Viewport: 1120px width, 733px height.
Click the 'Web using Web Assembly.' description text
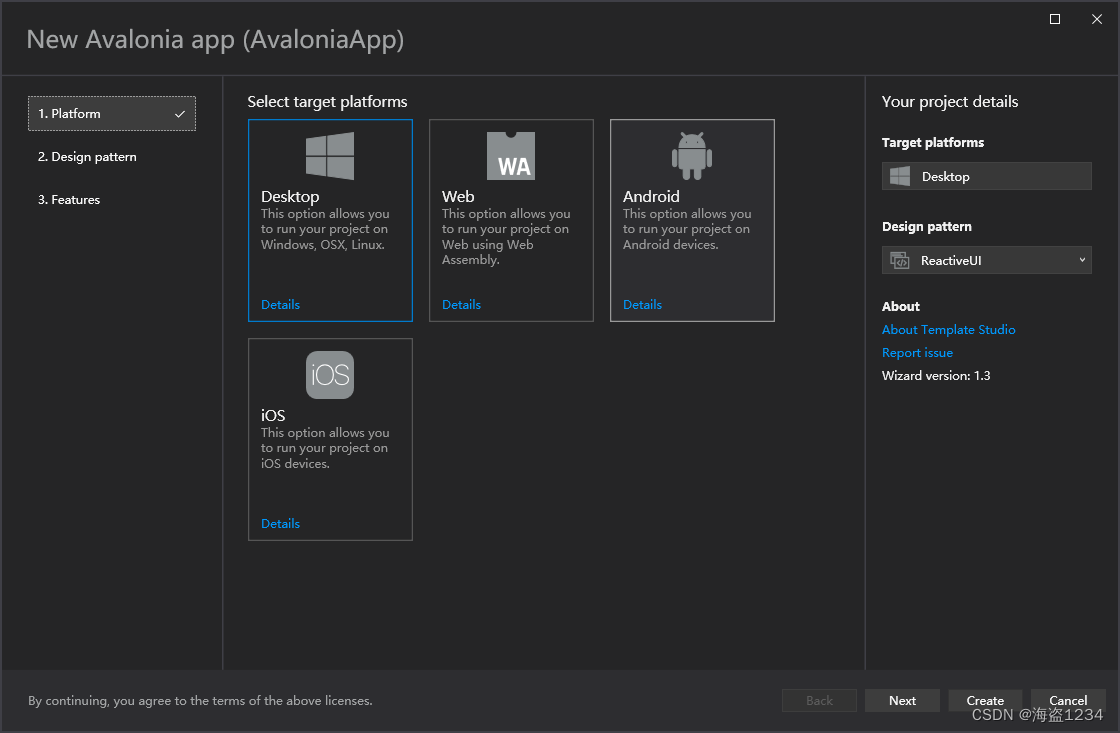487,252
